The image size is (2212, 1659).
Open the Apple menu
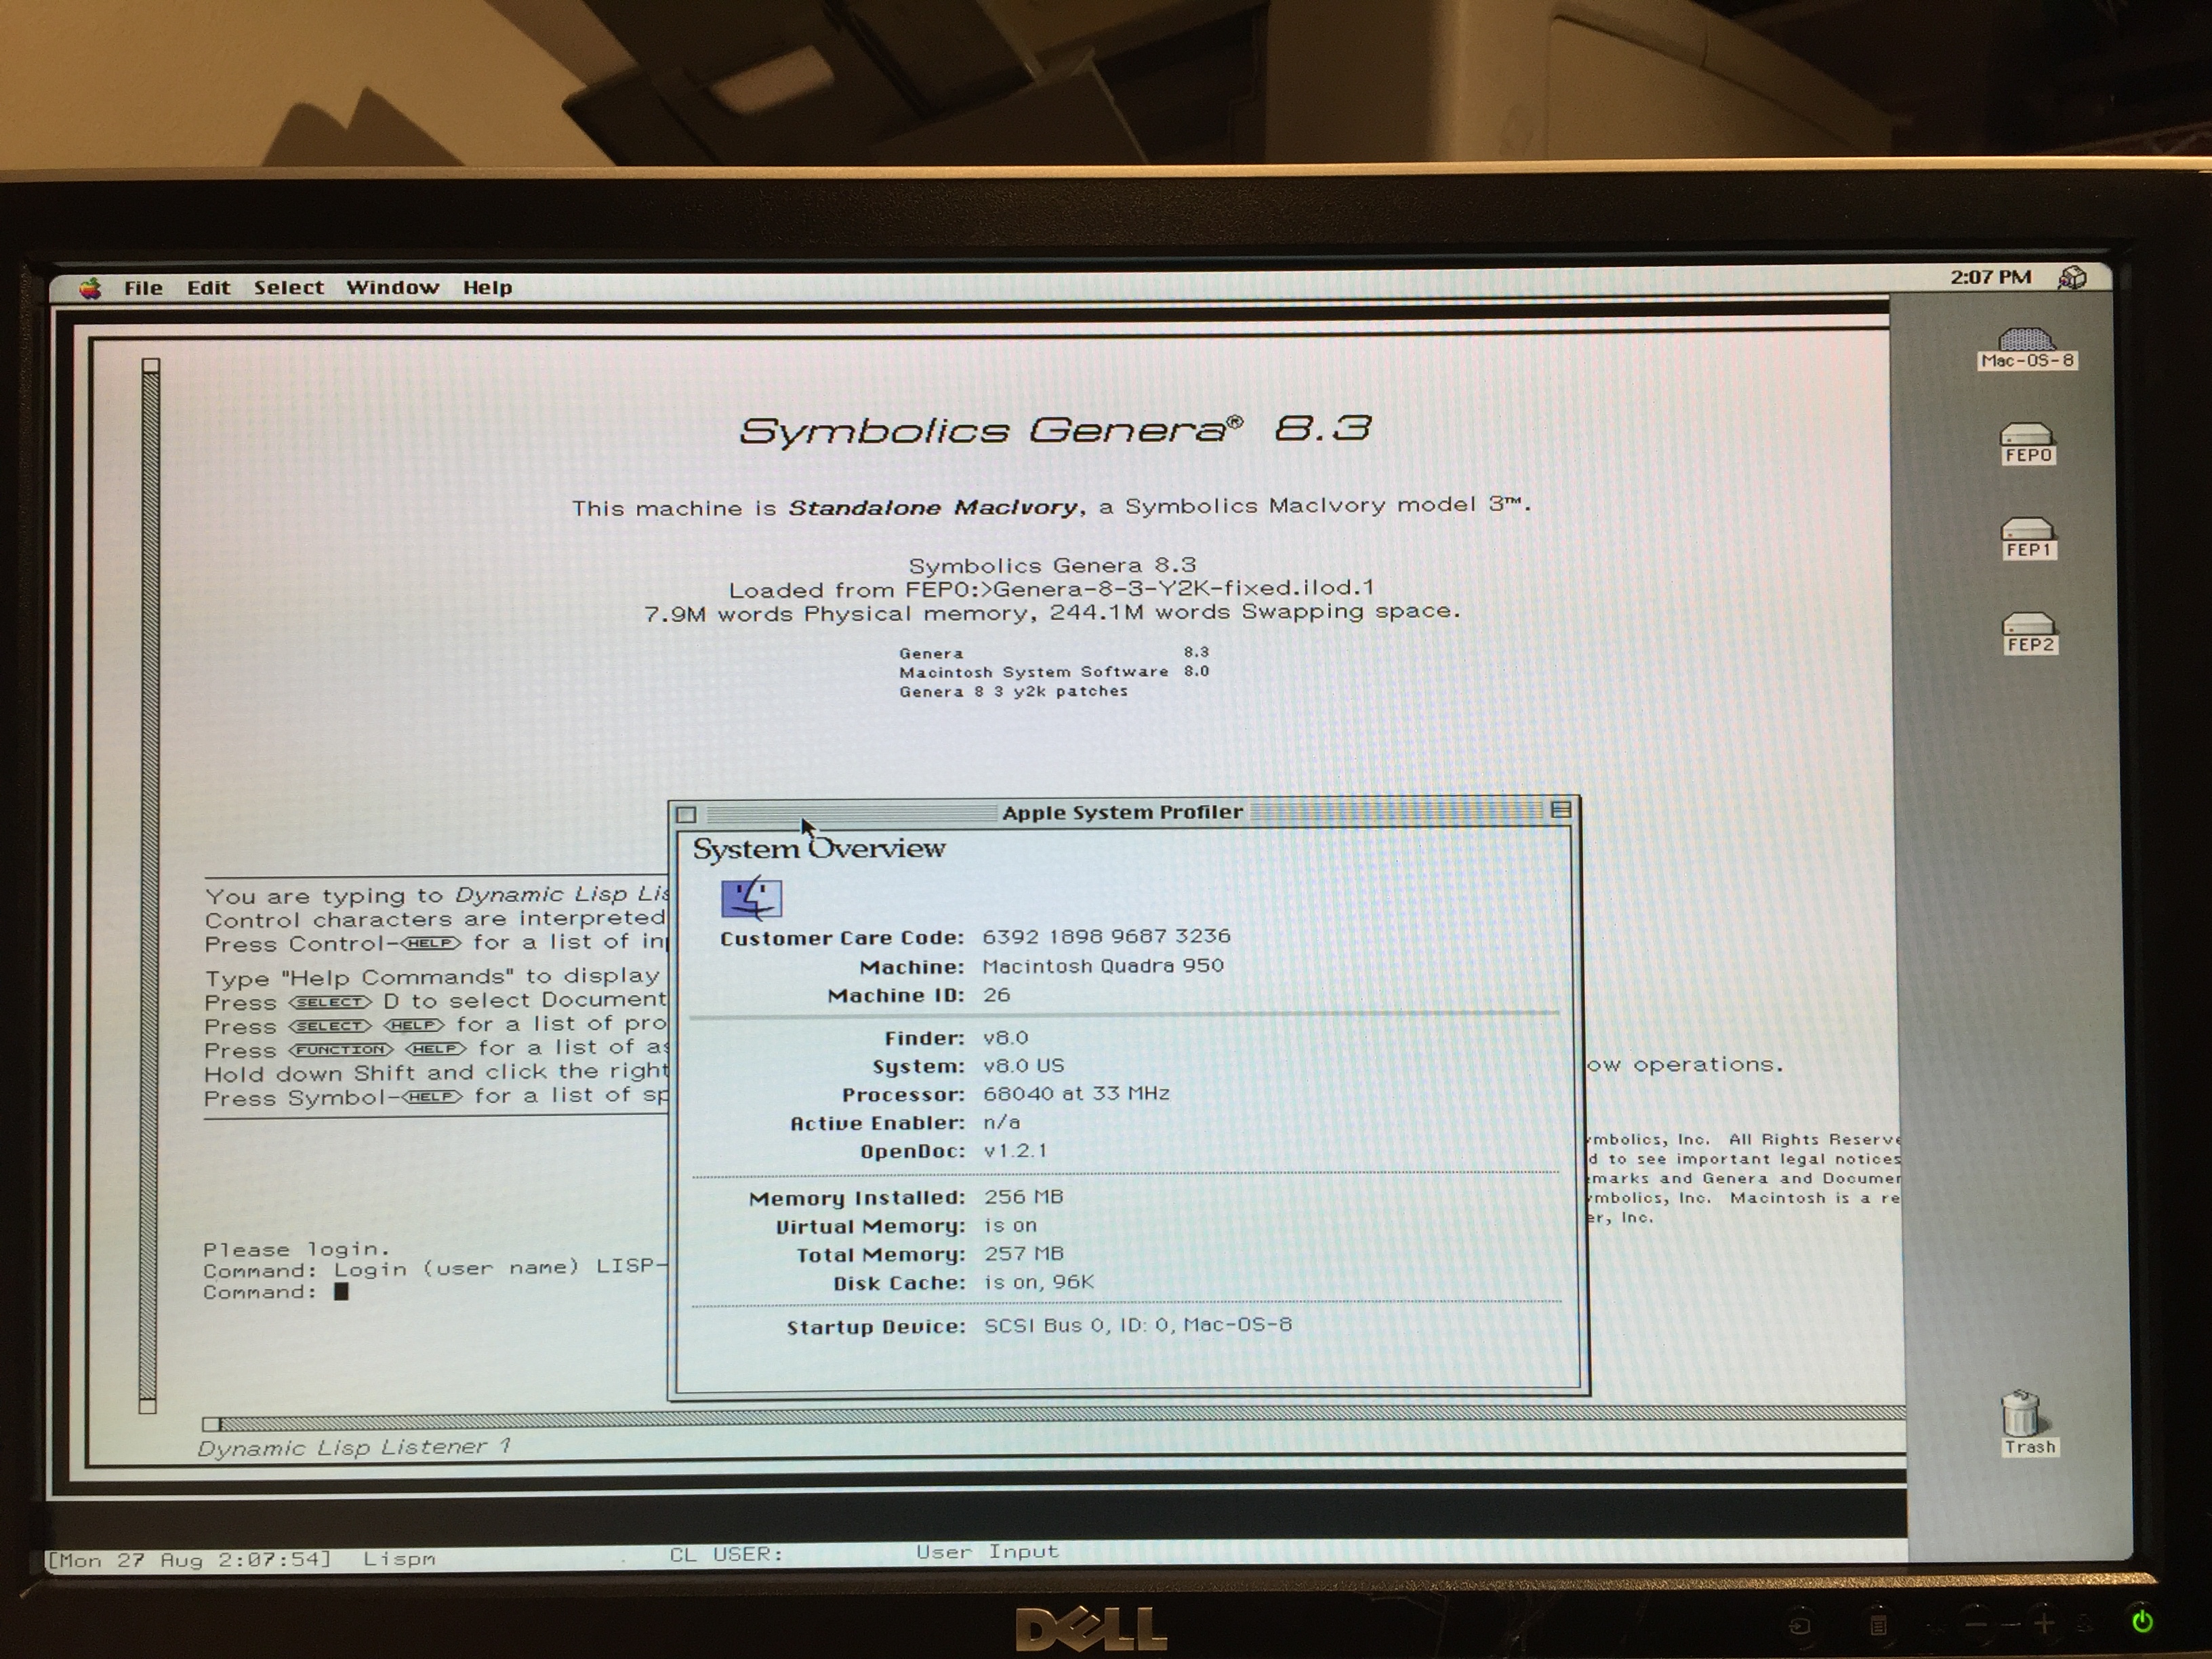91,288
